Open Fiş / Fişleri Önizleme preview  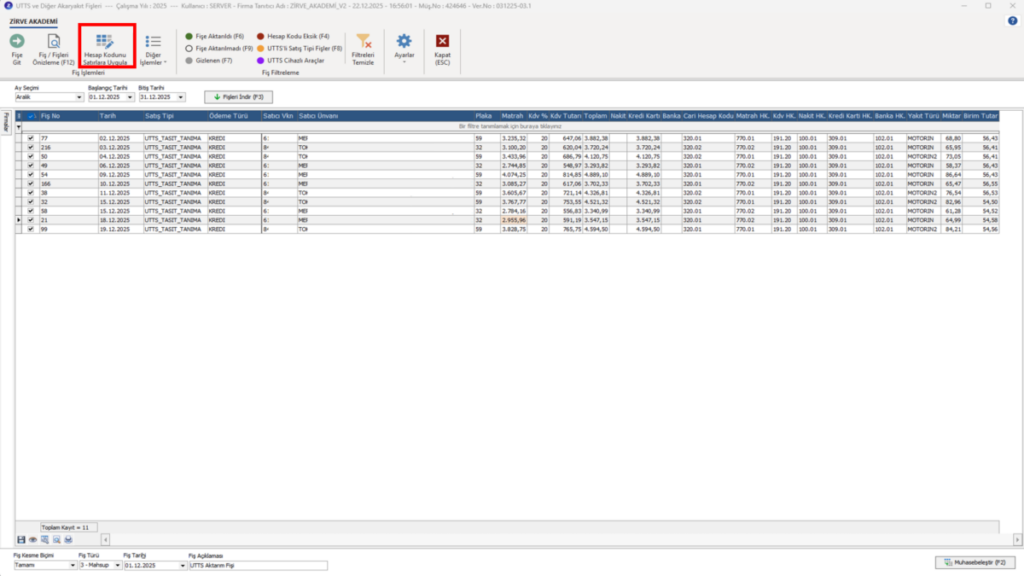point(54,50)
